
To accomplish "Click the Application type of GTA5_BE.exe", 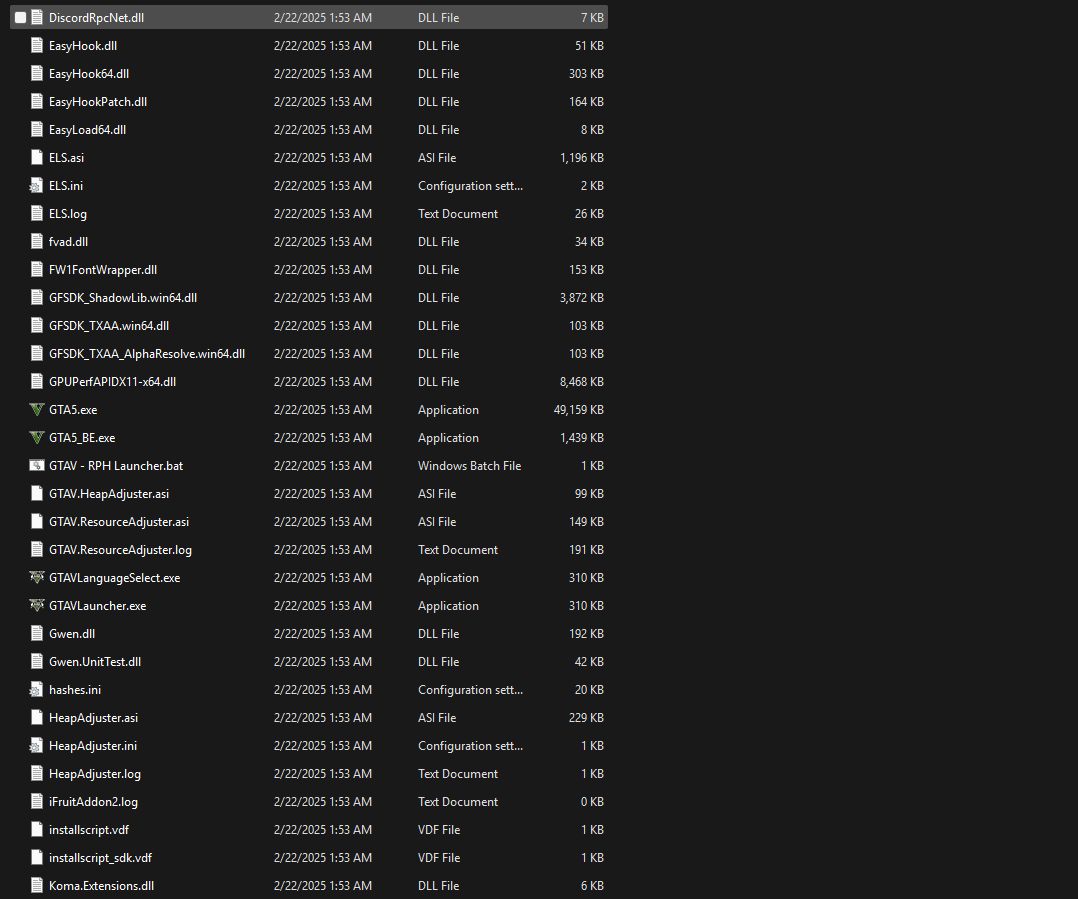I will coord(448,438).
